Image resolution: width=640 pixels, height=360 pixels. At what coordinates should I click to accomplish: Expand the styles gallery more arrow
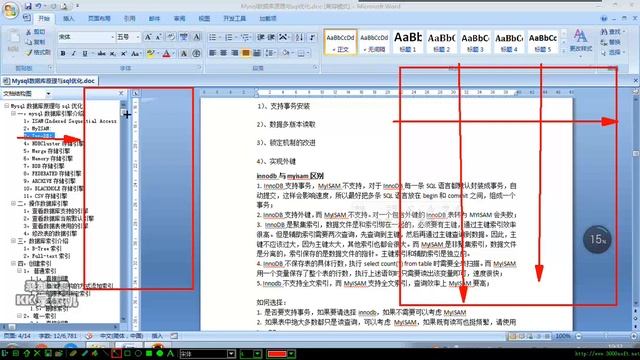[x=564, y=52]
